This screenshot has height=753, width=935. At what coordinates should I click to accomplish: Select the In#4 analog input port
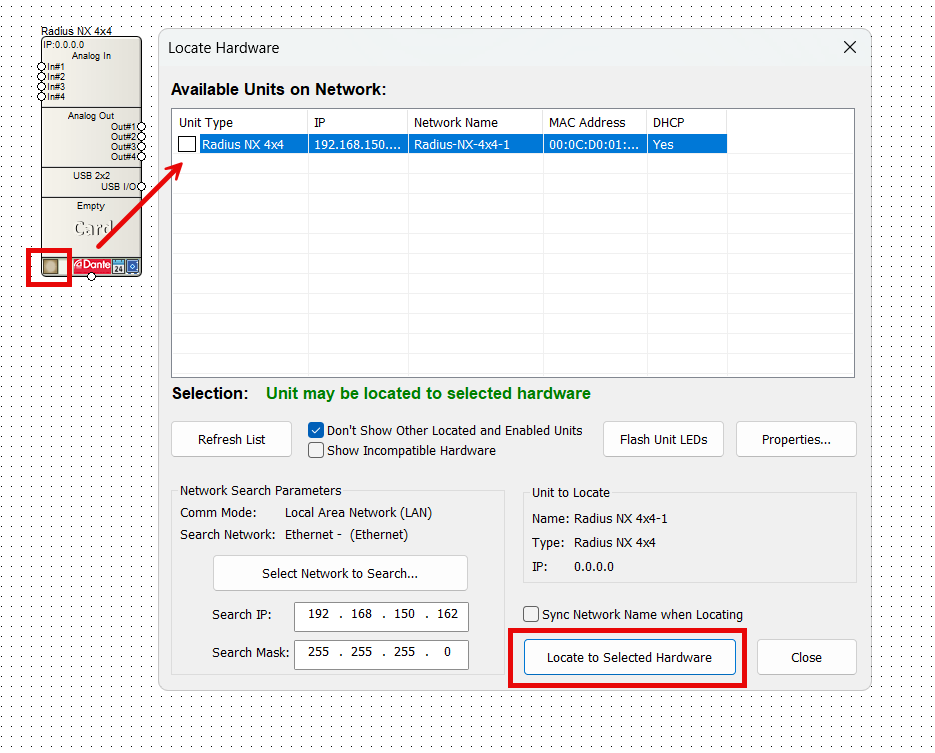click(41, 97)
